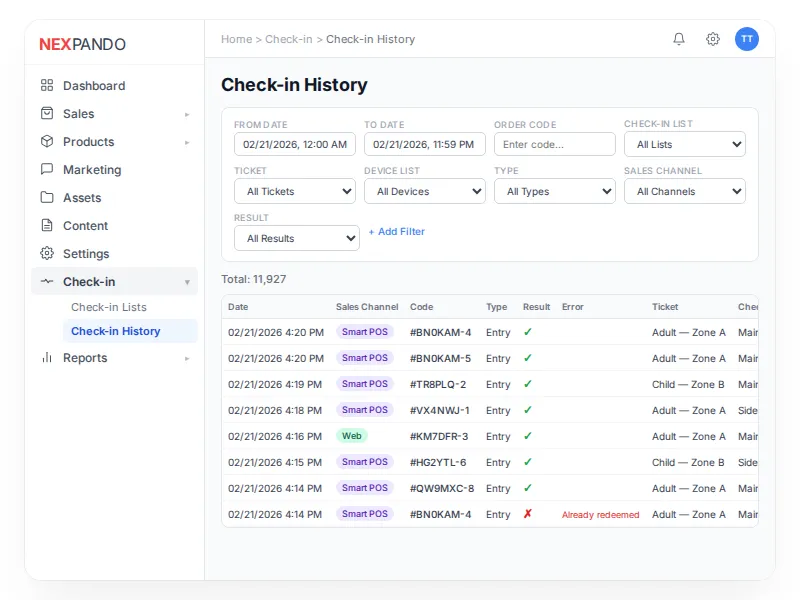
Task: Open the All Tickets dropdown
Action: pyautogui.click(x=295, y=191)
